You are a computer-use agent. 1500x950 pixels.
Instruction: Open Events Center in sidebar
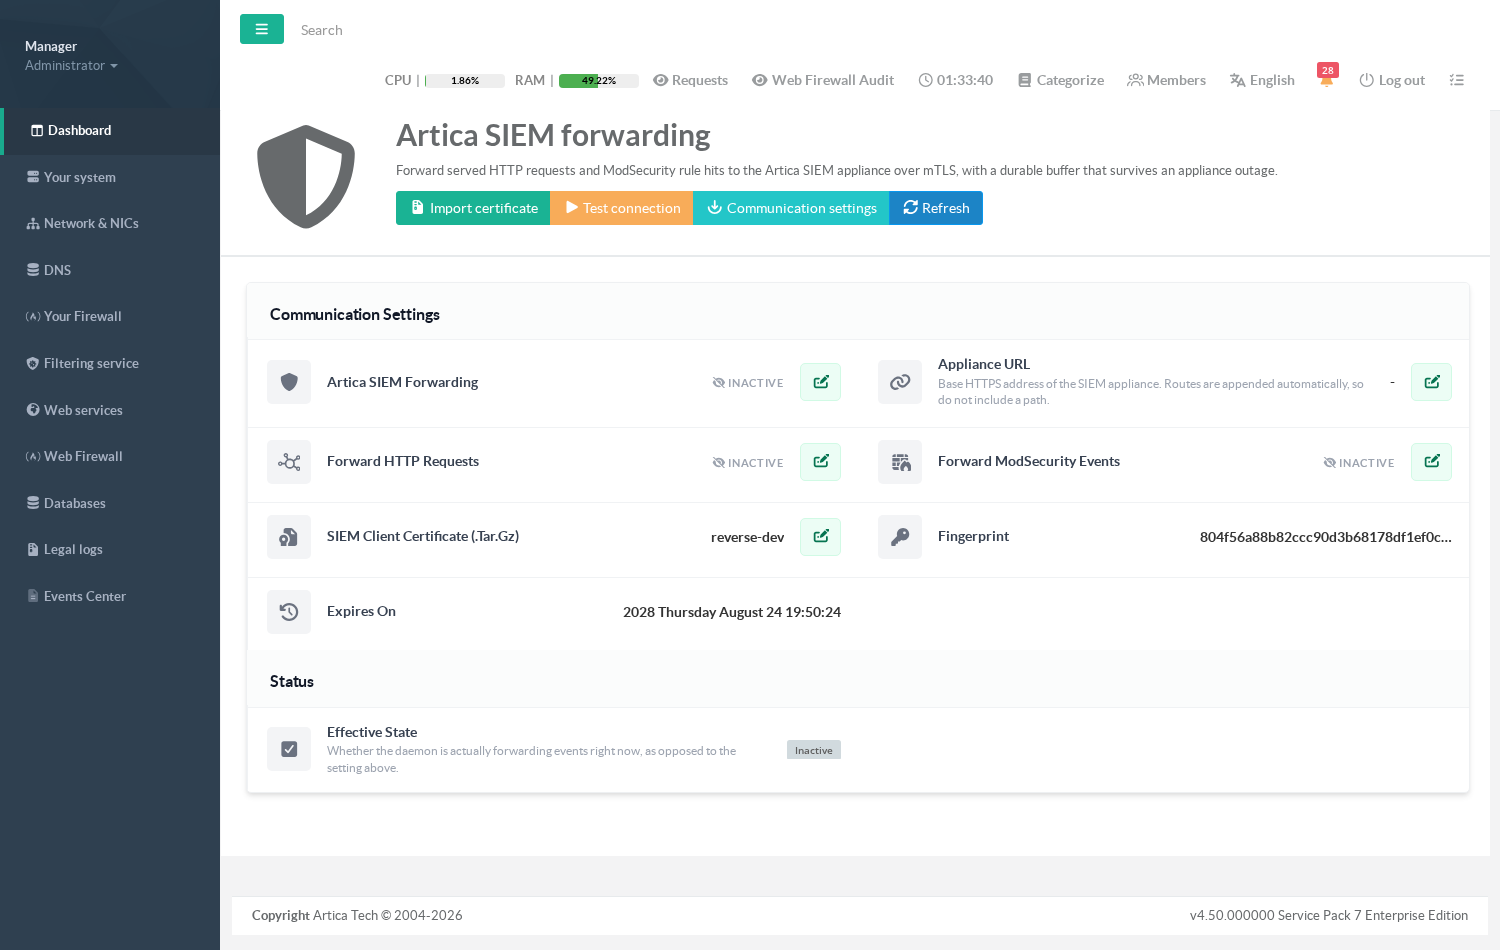point(110,596)
